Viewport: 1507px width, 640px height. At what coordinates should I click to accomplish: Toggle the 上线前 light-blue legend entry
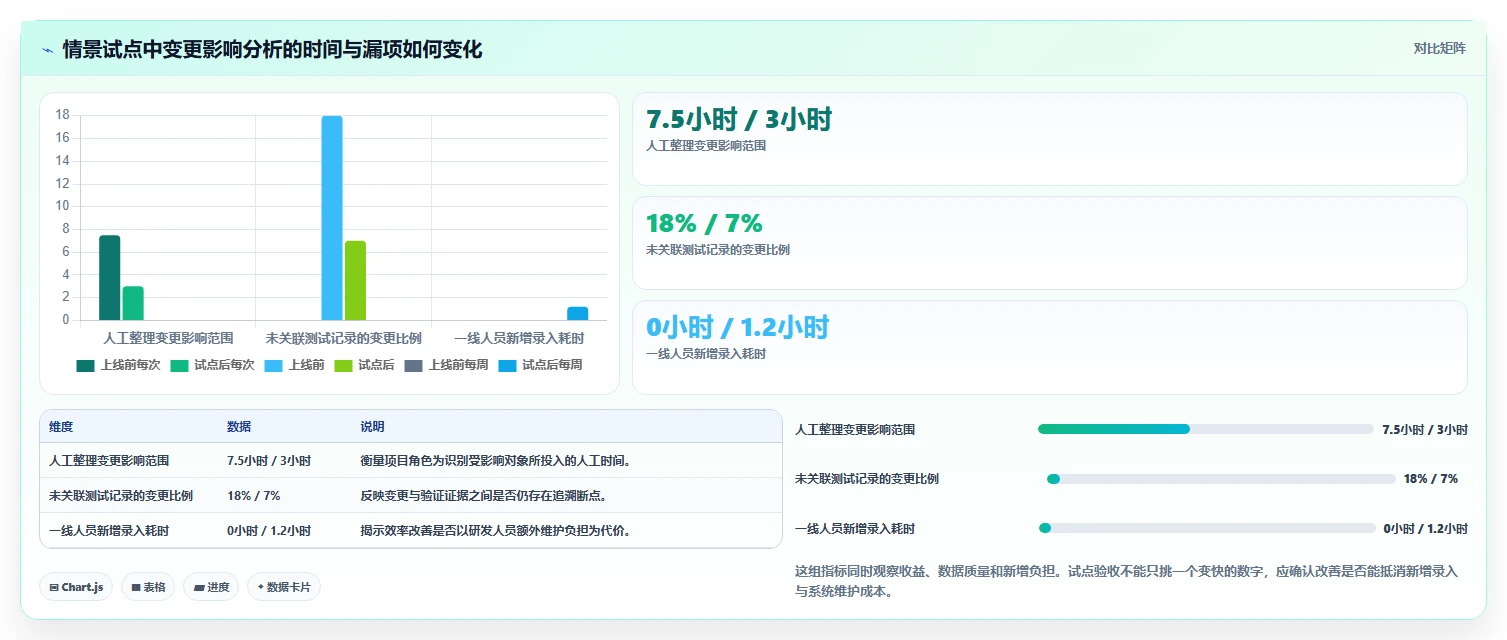(x=294, y=365)
